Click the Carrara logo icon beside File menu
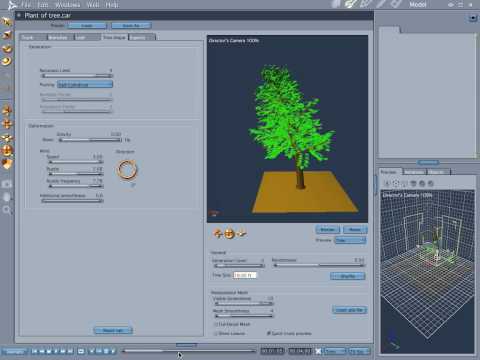Image resolution: width=480 pixels, height=360 pixels. tap(13, 5)
